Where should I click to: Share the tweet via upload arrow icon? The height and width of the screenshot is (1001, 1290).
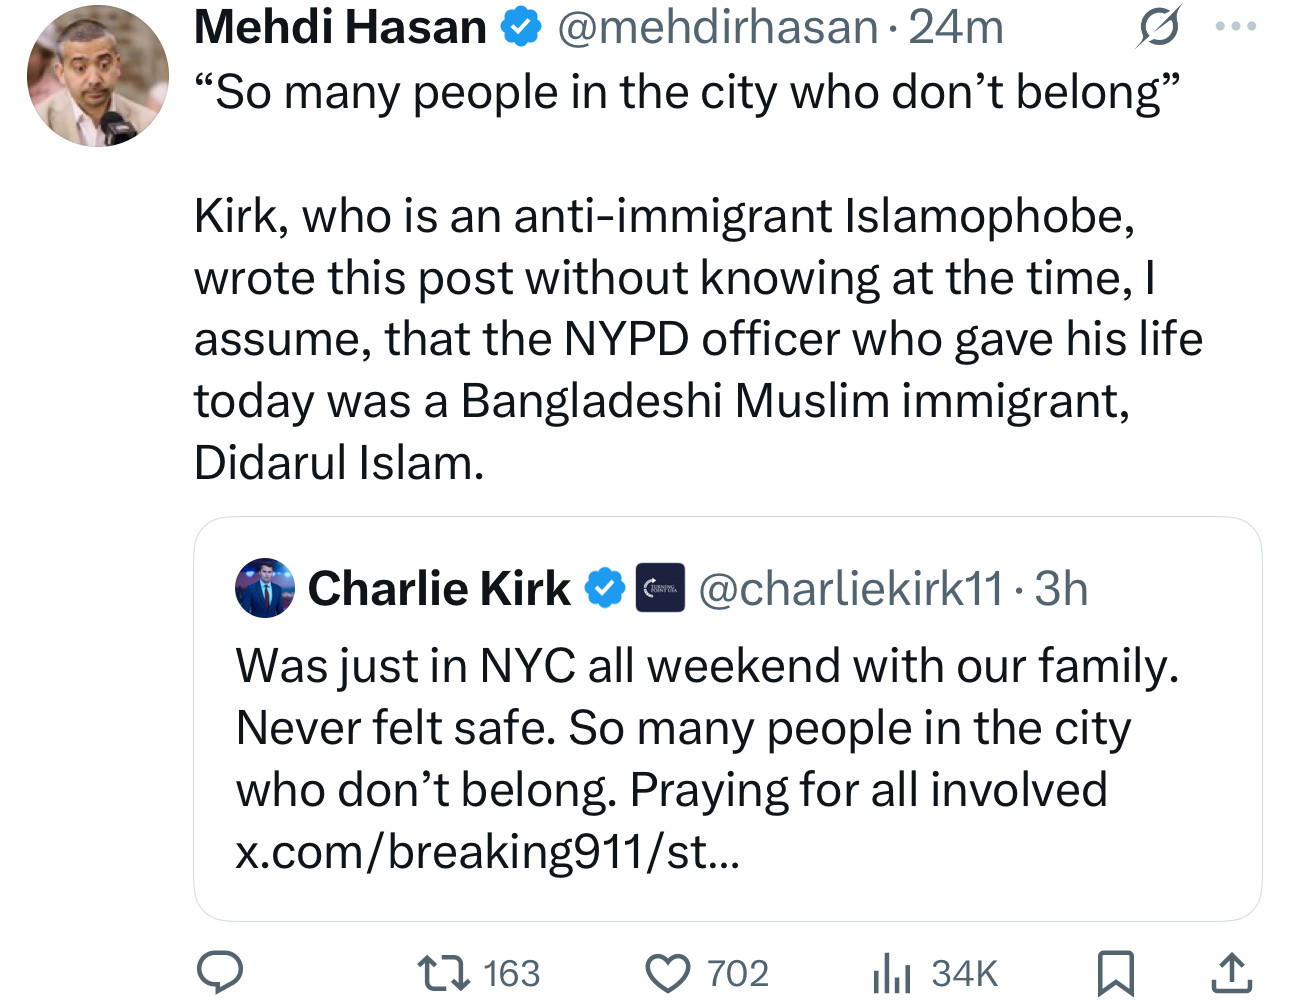[1232, 973]
